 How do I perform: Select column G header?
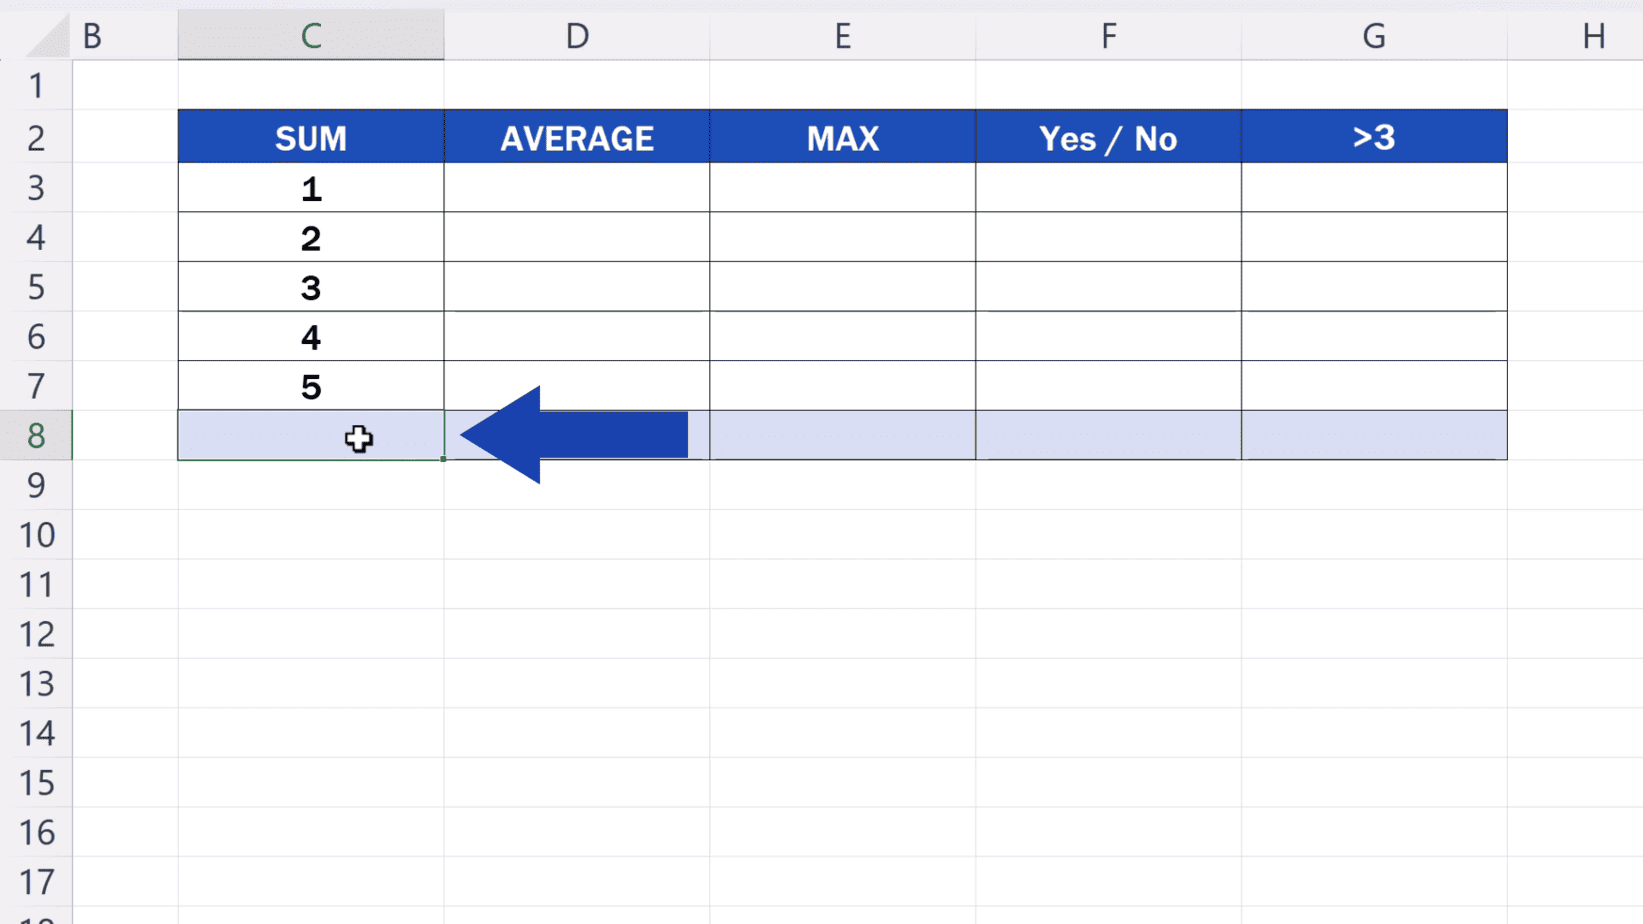[1373, 34]
